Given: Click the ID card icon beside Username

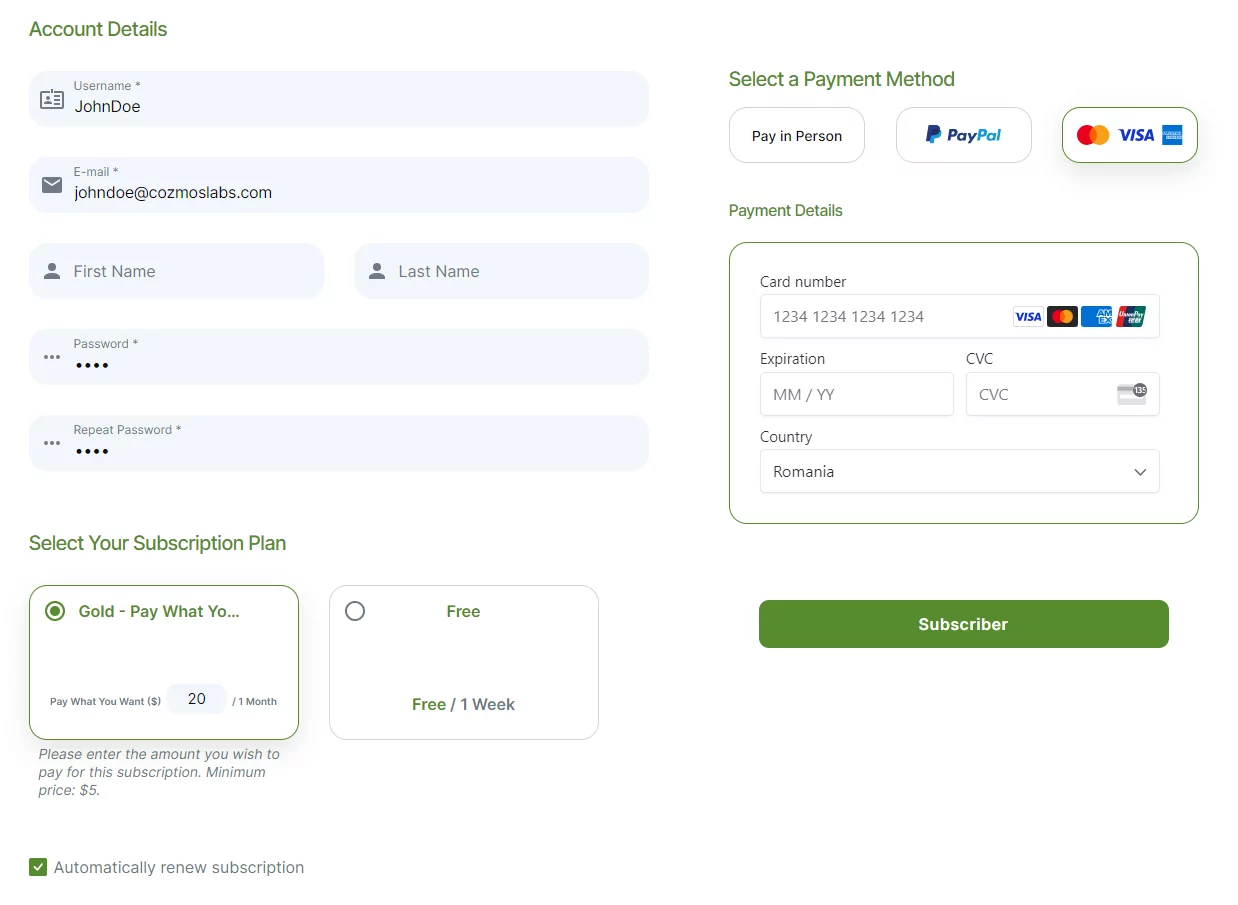Looking at the screenshot, I should [x=51, y=99].
